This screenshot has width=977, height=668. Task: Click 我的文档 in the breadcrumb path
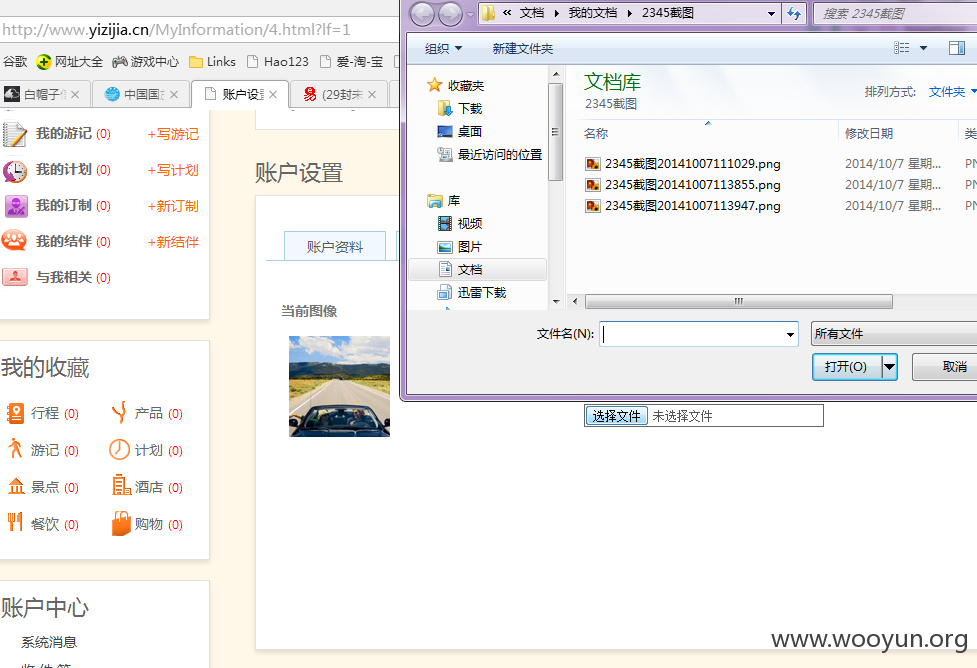tap(593, 13)
